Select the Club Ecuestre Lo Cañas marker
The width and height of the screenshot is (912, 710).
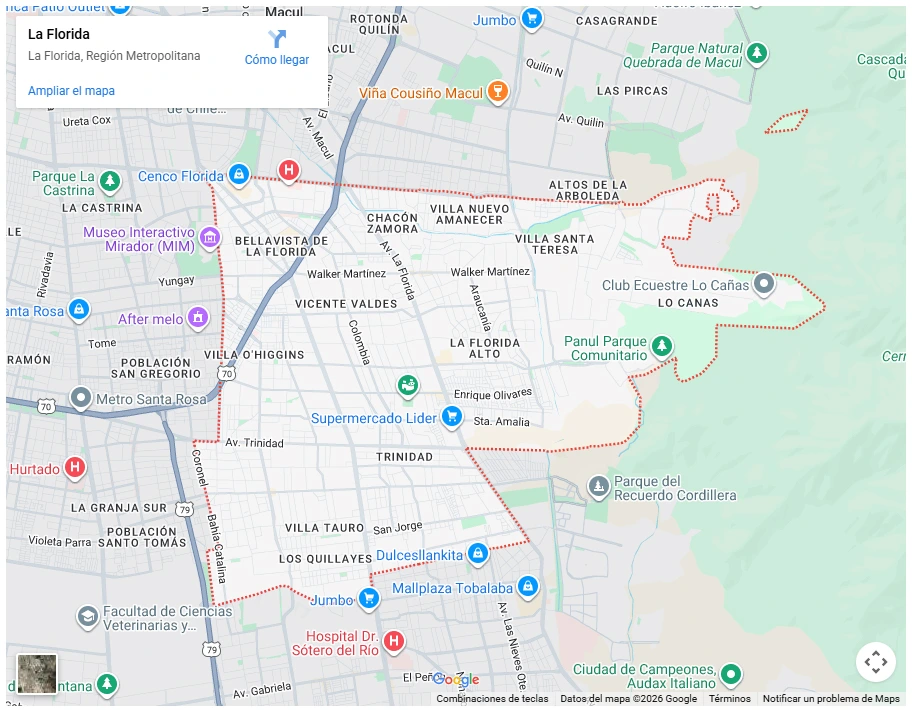pos(763,284)
